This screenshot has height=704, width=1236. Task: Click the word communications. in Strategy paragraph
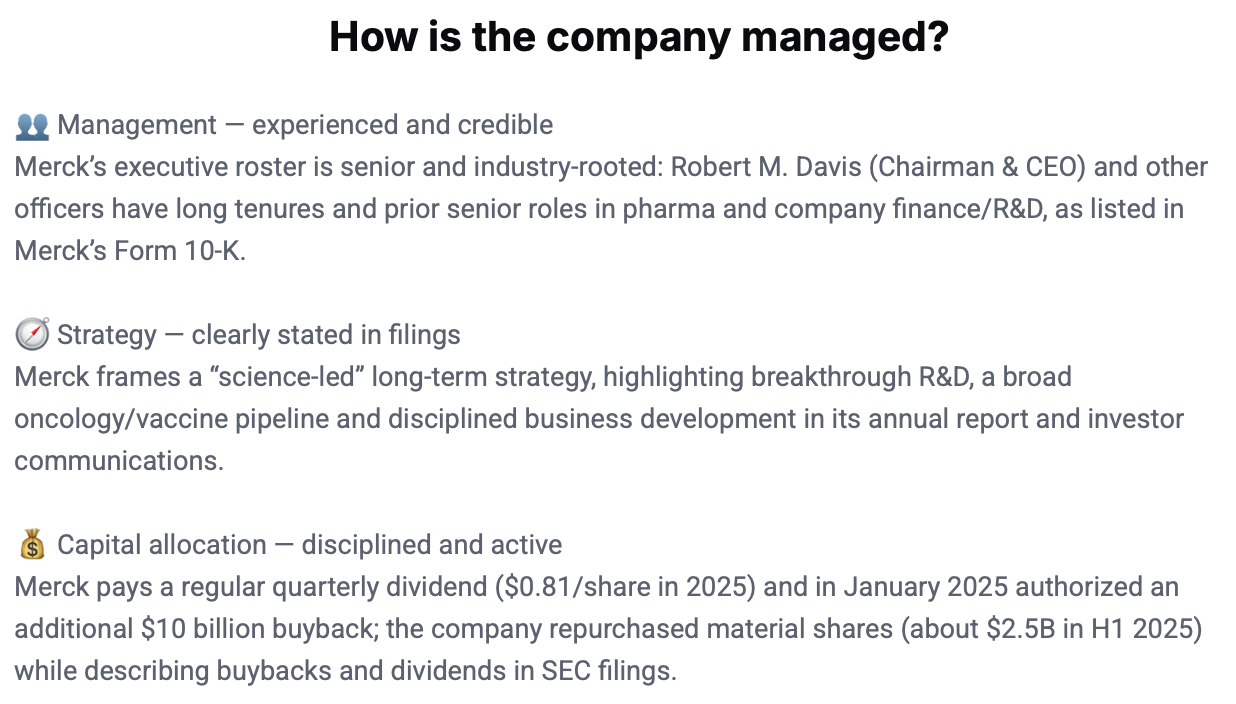(119, 461)
